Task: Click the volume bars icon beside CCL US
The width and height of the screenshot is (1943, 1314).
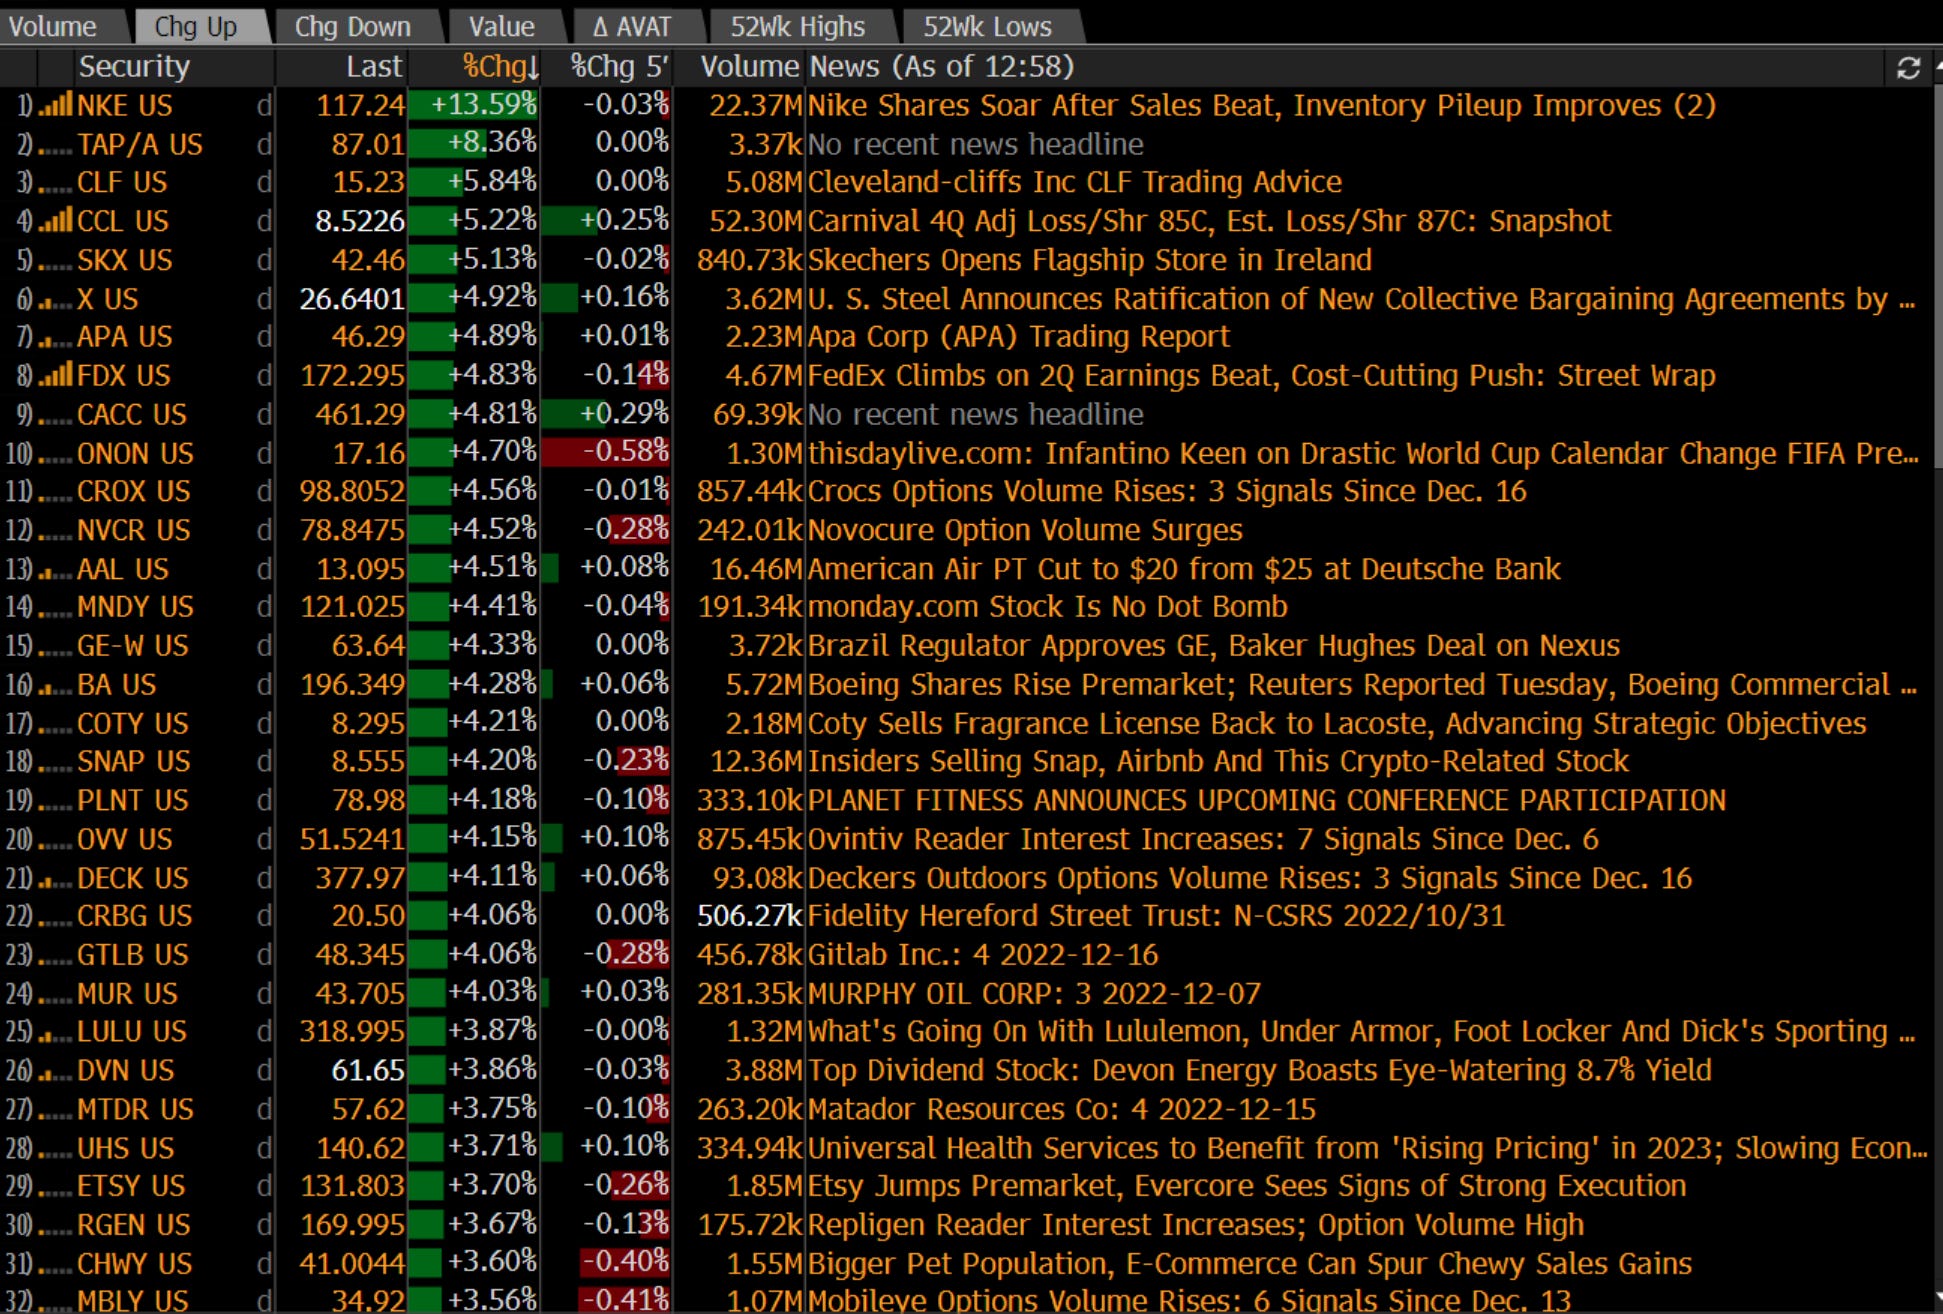Action: click(x=55, y=220)
